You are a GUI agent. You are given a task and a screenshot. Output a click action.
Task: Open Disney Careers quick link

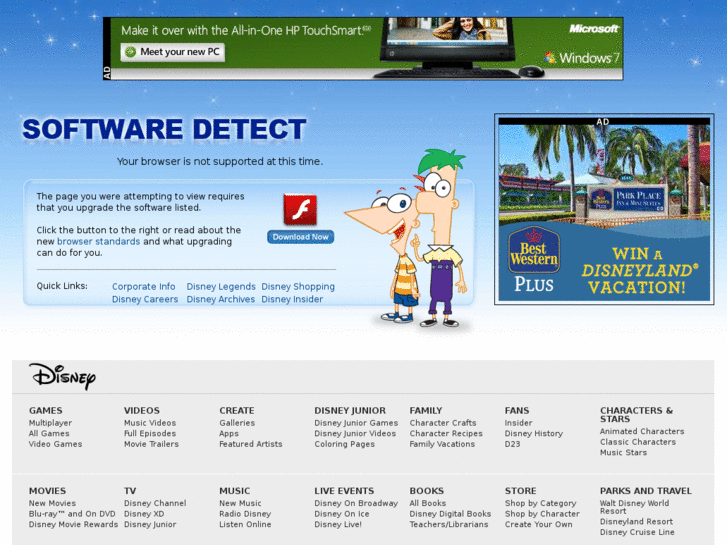145,299
